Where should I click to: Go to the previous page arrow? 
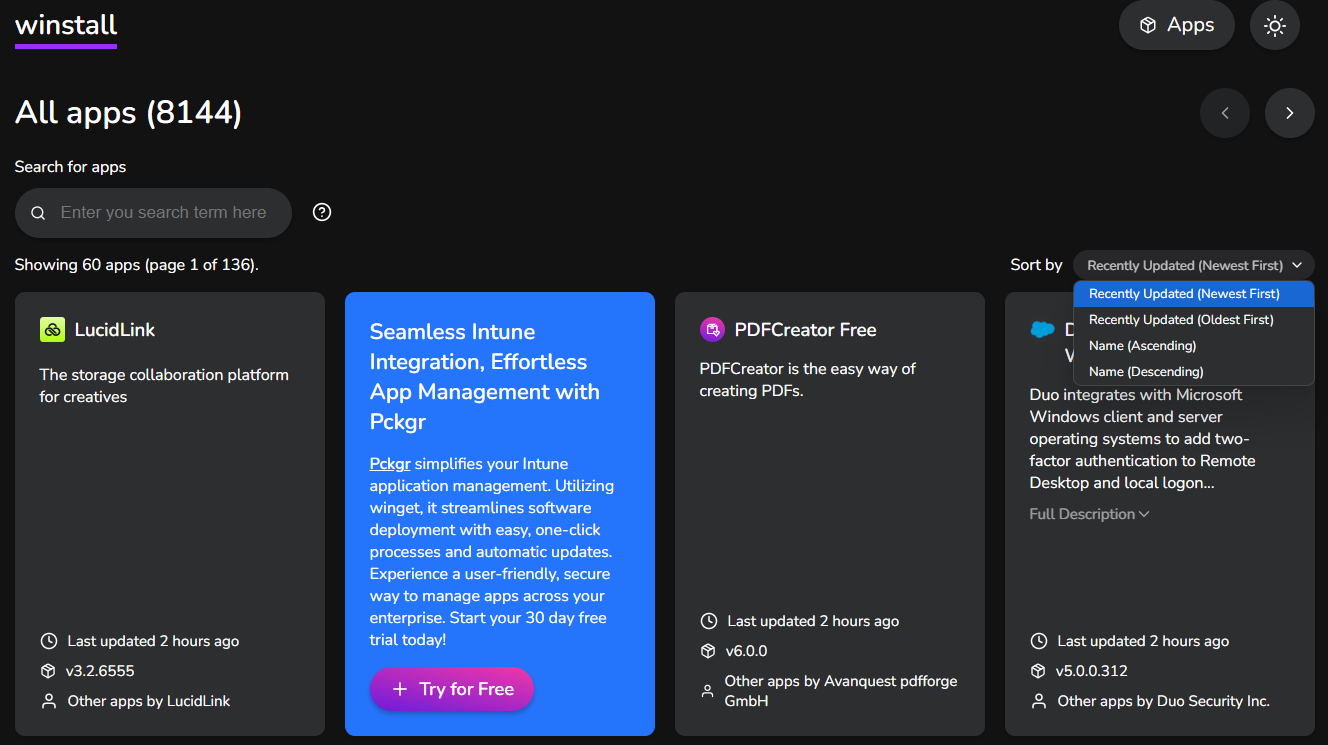pos(1225,113)
